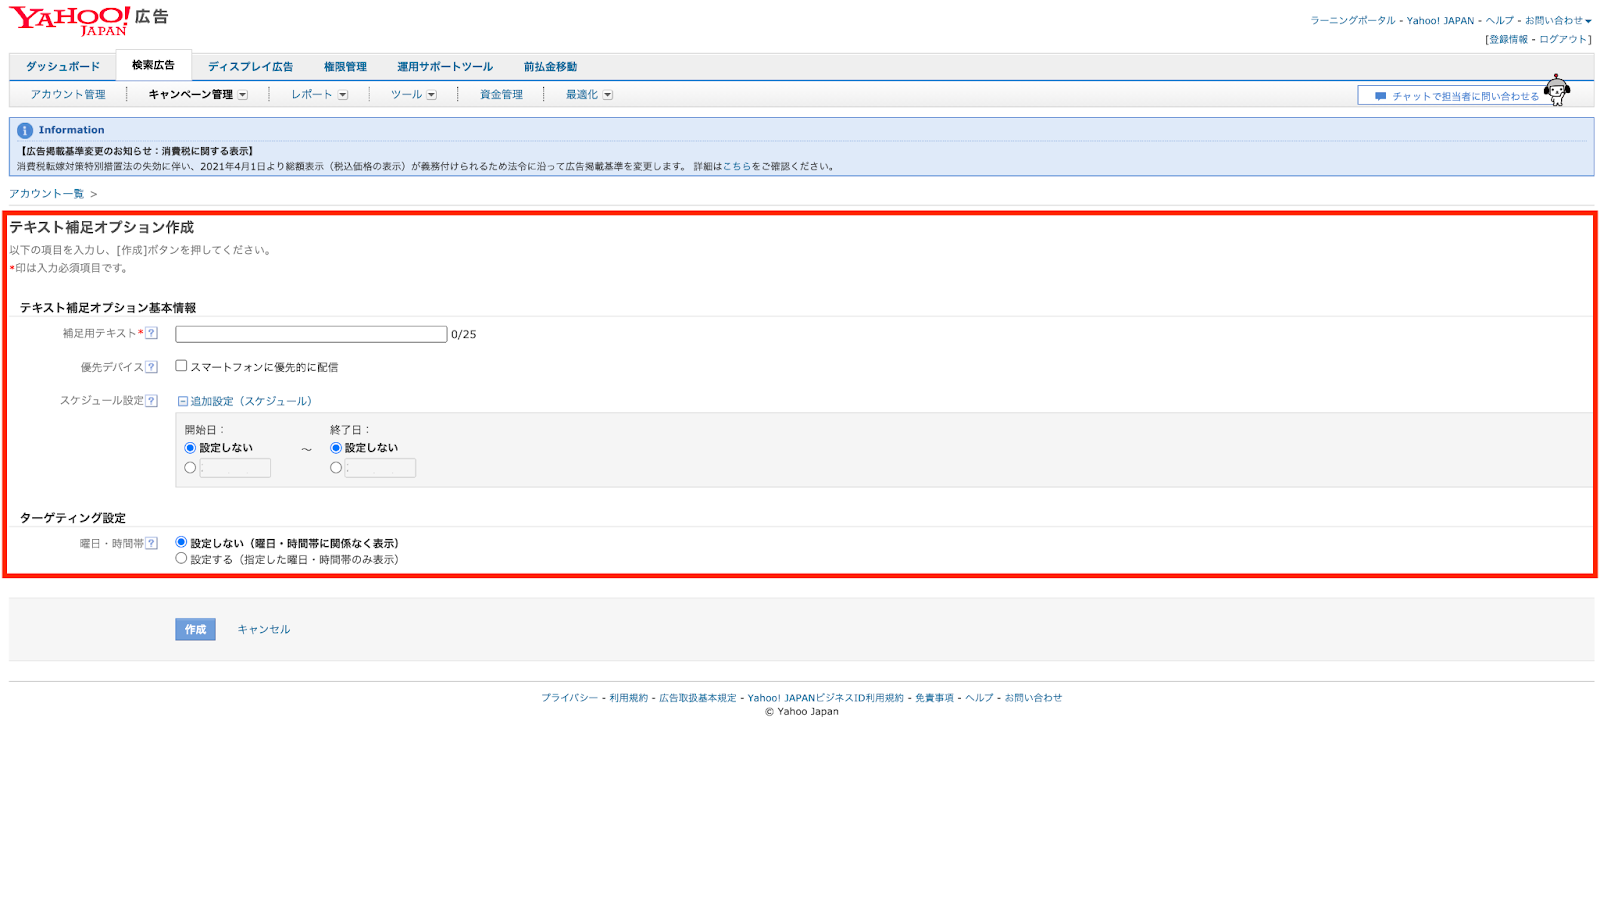Image resolution: width=1600 pixels, height=903 pixels.
Task: Click the blue Information icon
Action: pyautogui.click(x=25, y=131)
